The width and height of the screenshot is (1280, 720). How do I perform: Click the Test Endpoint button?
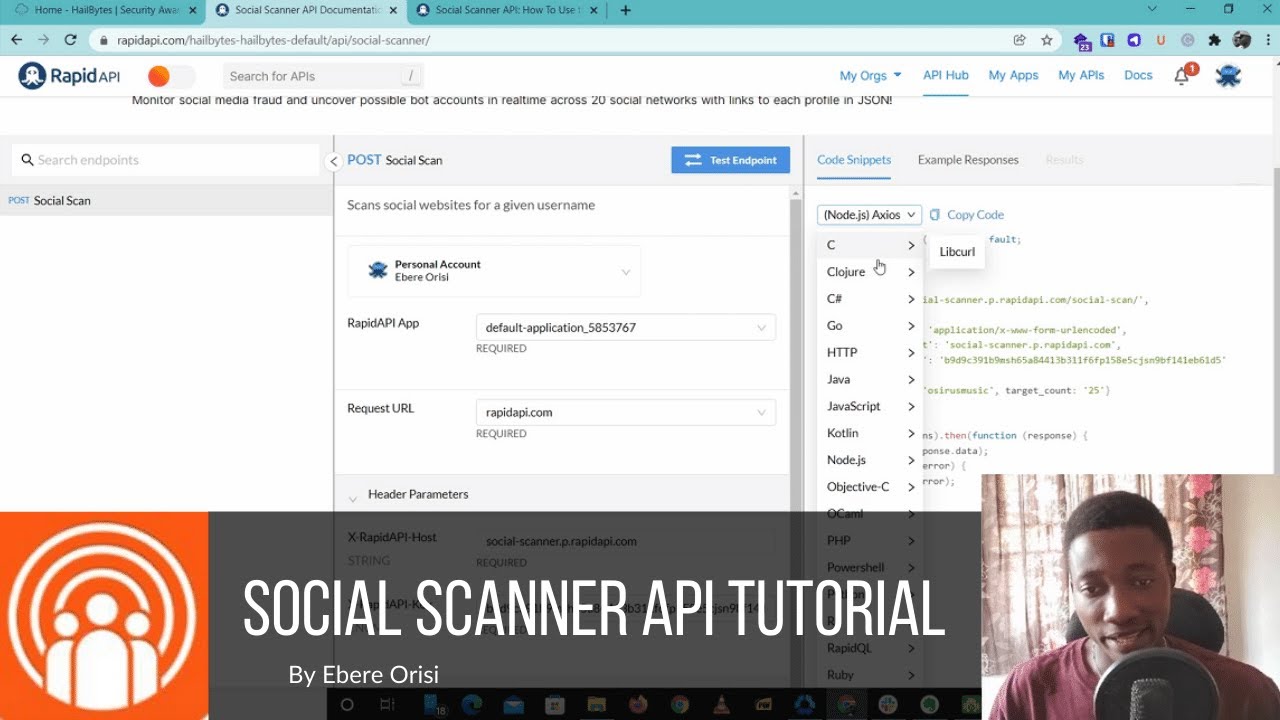coord(730,160)
